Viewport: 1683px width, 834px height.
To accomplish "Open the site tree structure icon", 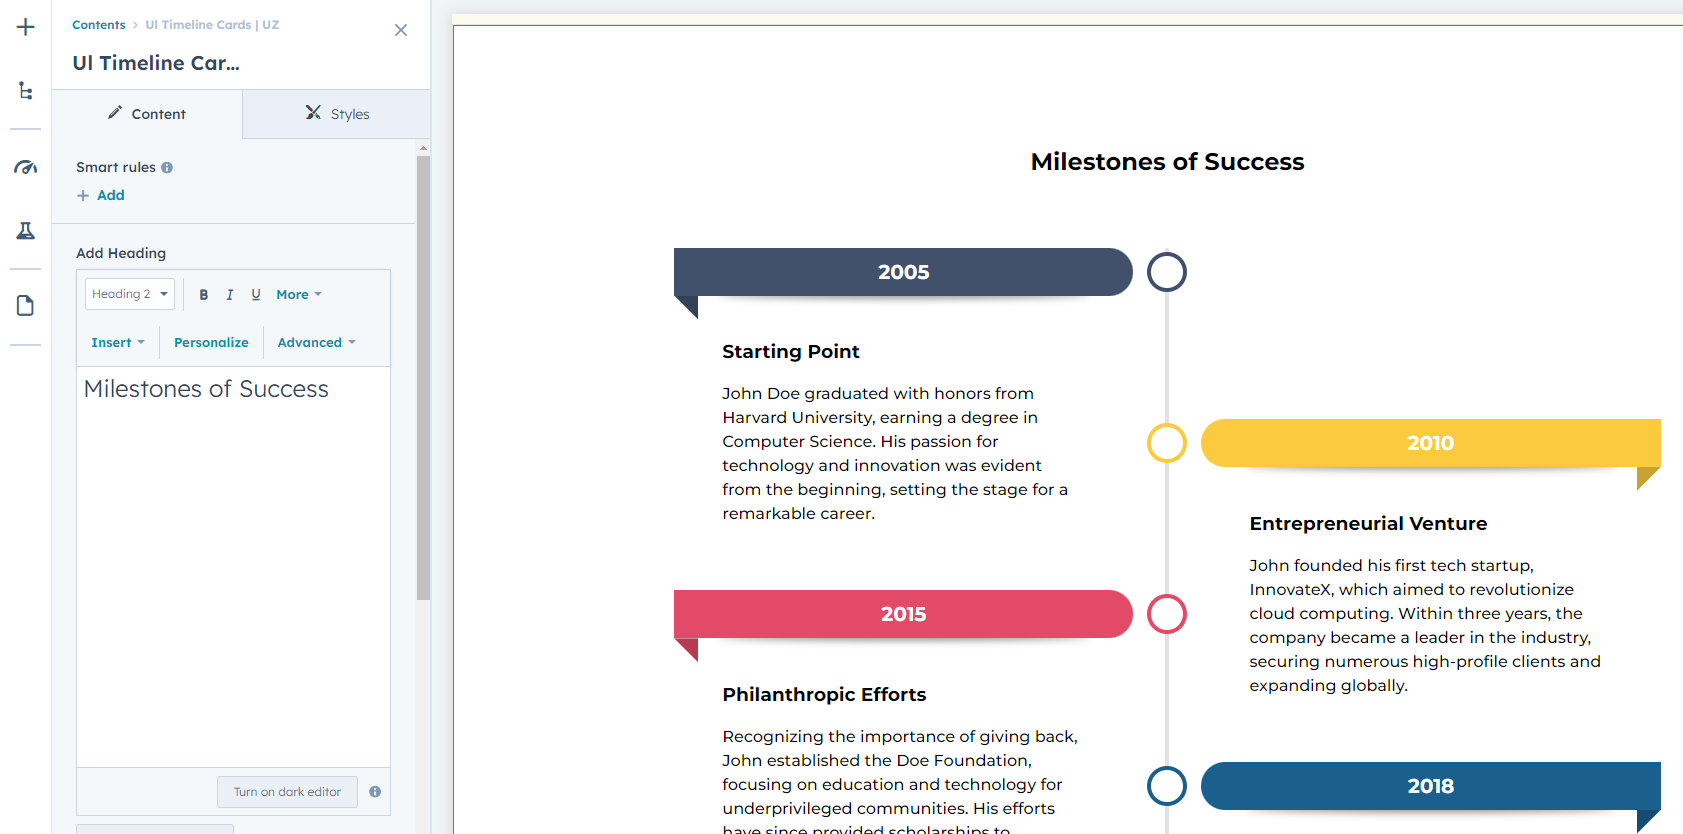I will (x=26, y=91).
